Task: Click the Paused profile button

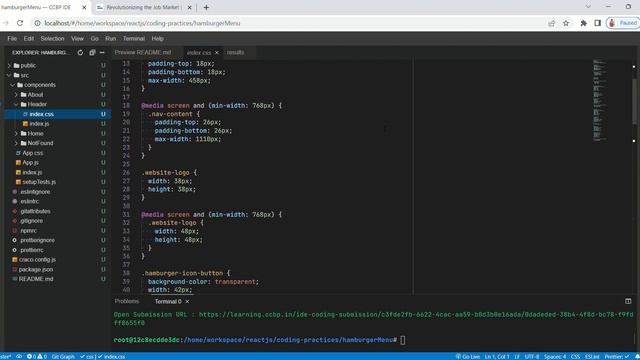Action: click(x=622, y=23)
